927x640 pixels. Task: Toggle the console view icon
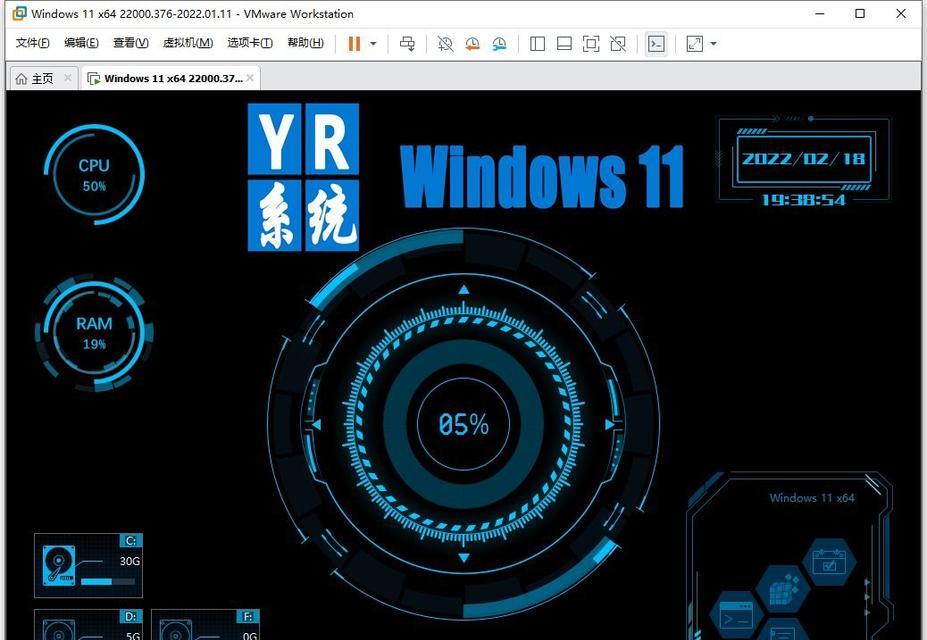(x=656, y=44)
